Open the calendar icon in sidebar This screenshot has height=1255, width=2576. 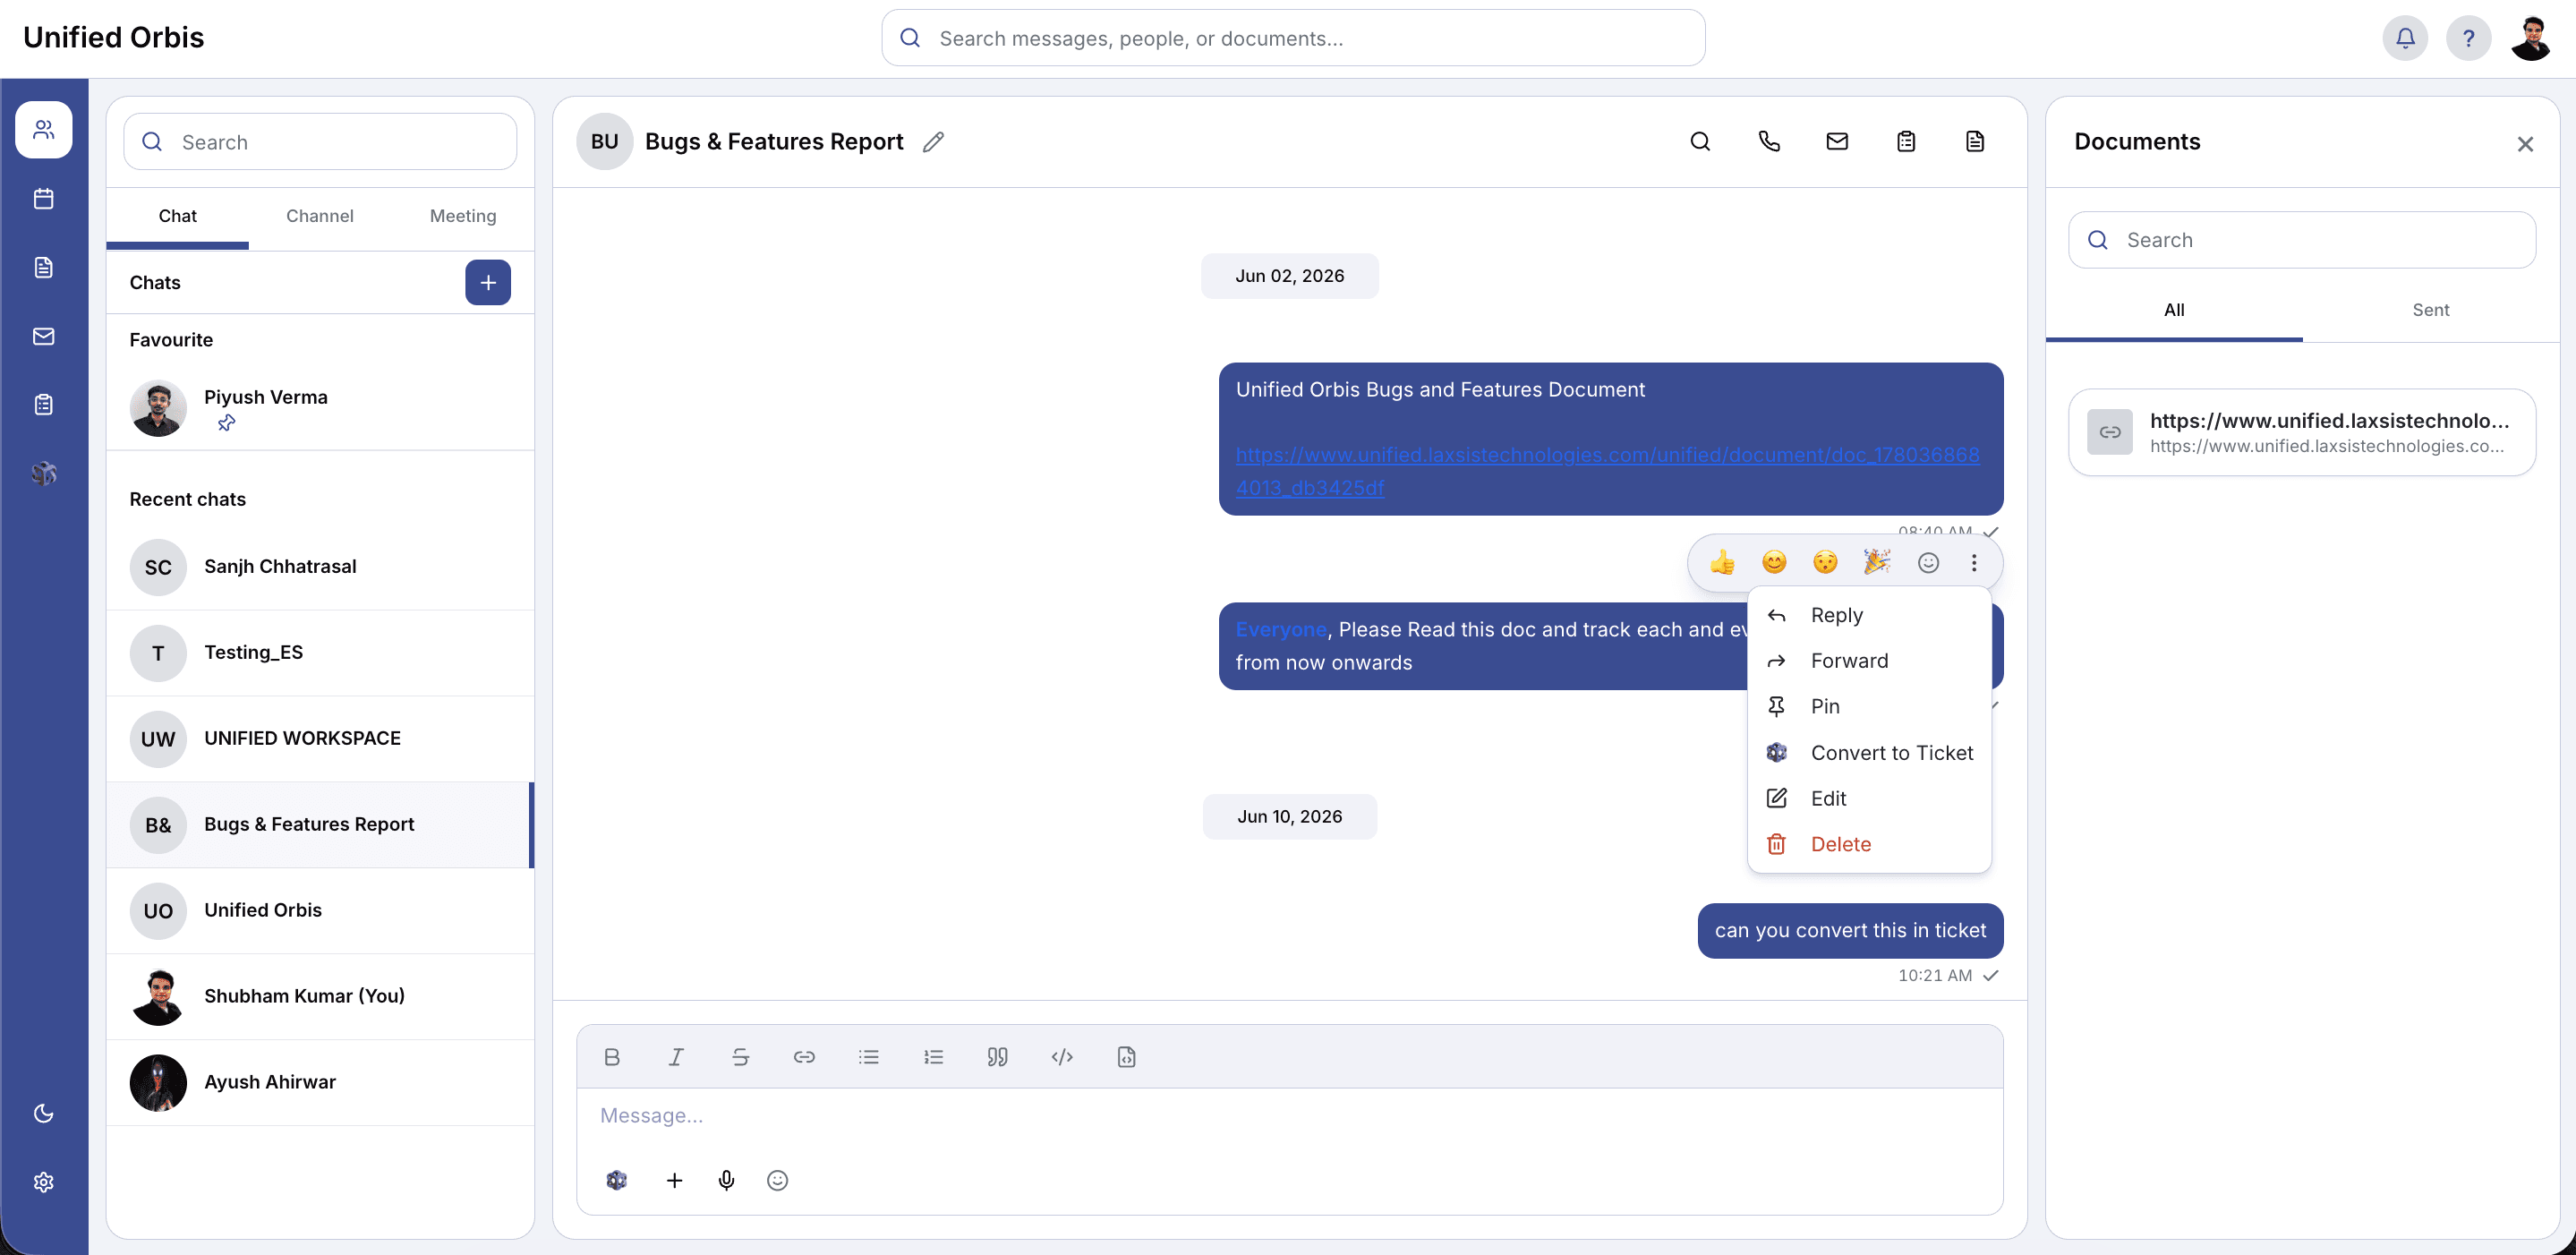pyautogui.click(x=44, y=198)
